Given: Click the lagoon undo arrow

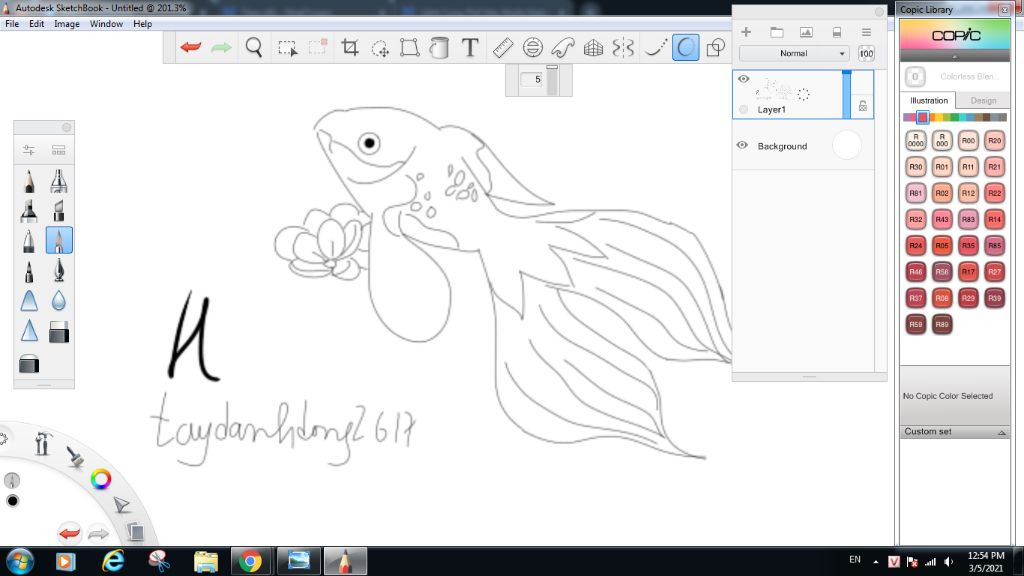Looking at the screenshot, I should 69,533.
